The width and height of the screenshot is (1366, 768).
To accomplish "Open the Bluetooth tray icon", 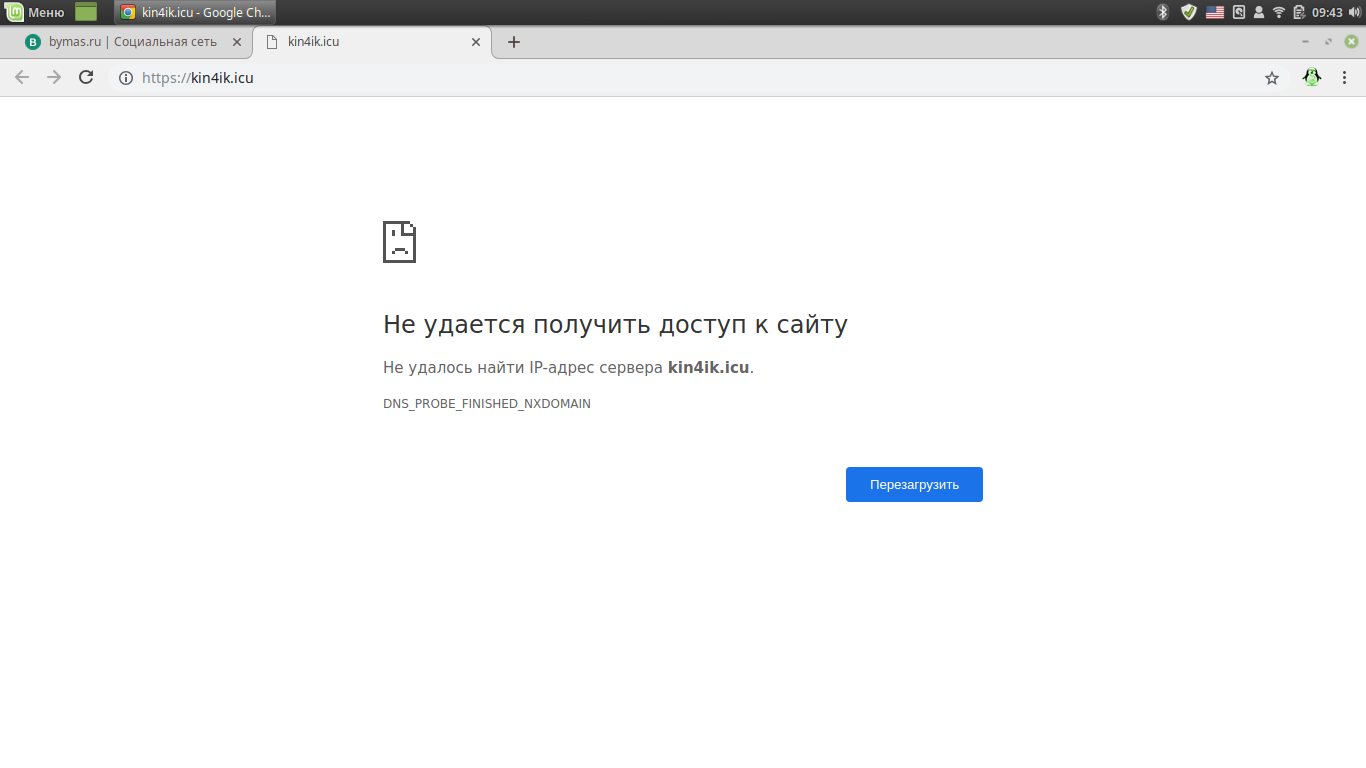I will pyautogui.click(x=1163, y=12).
